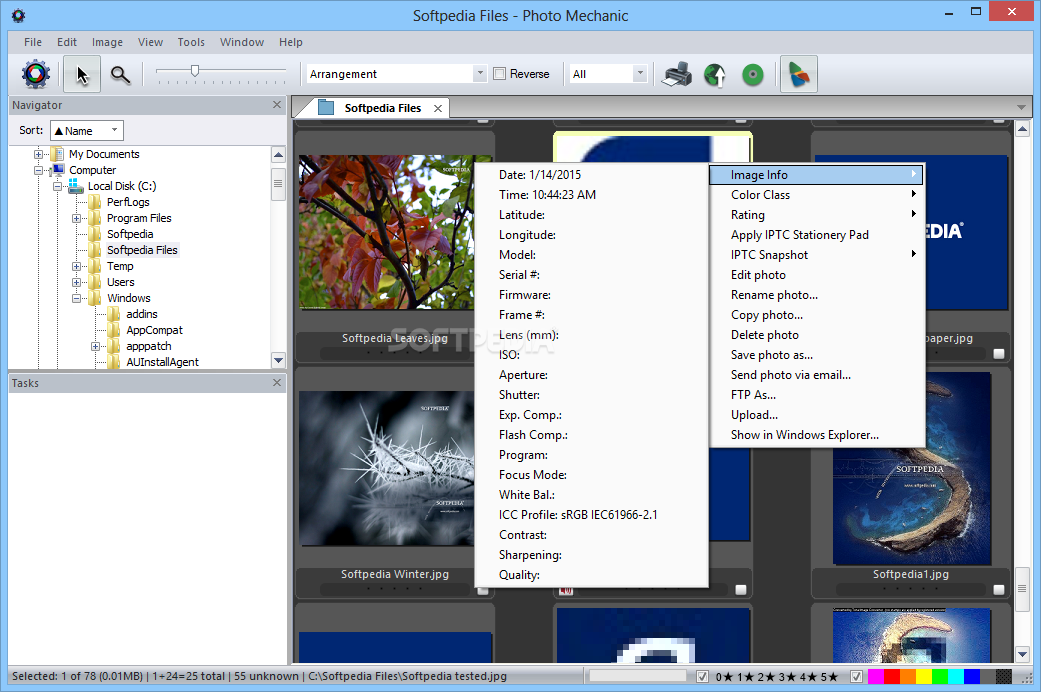Screen dimensions: 1041x692
Task: Collapse the Windows folder node
Action: (76, 298)
